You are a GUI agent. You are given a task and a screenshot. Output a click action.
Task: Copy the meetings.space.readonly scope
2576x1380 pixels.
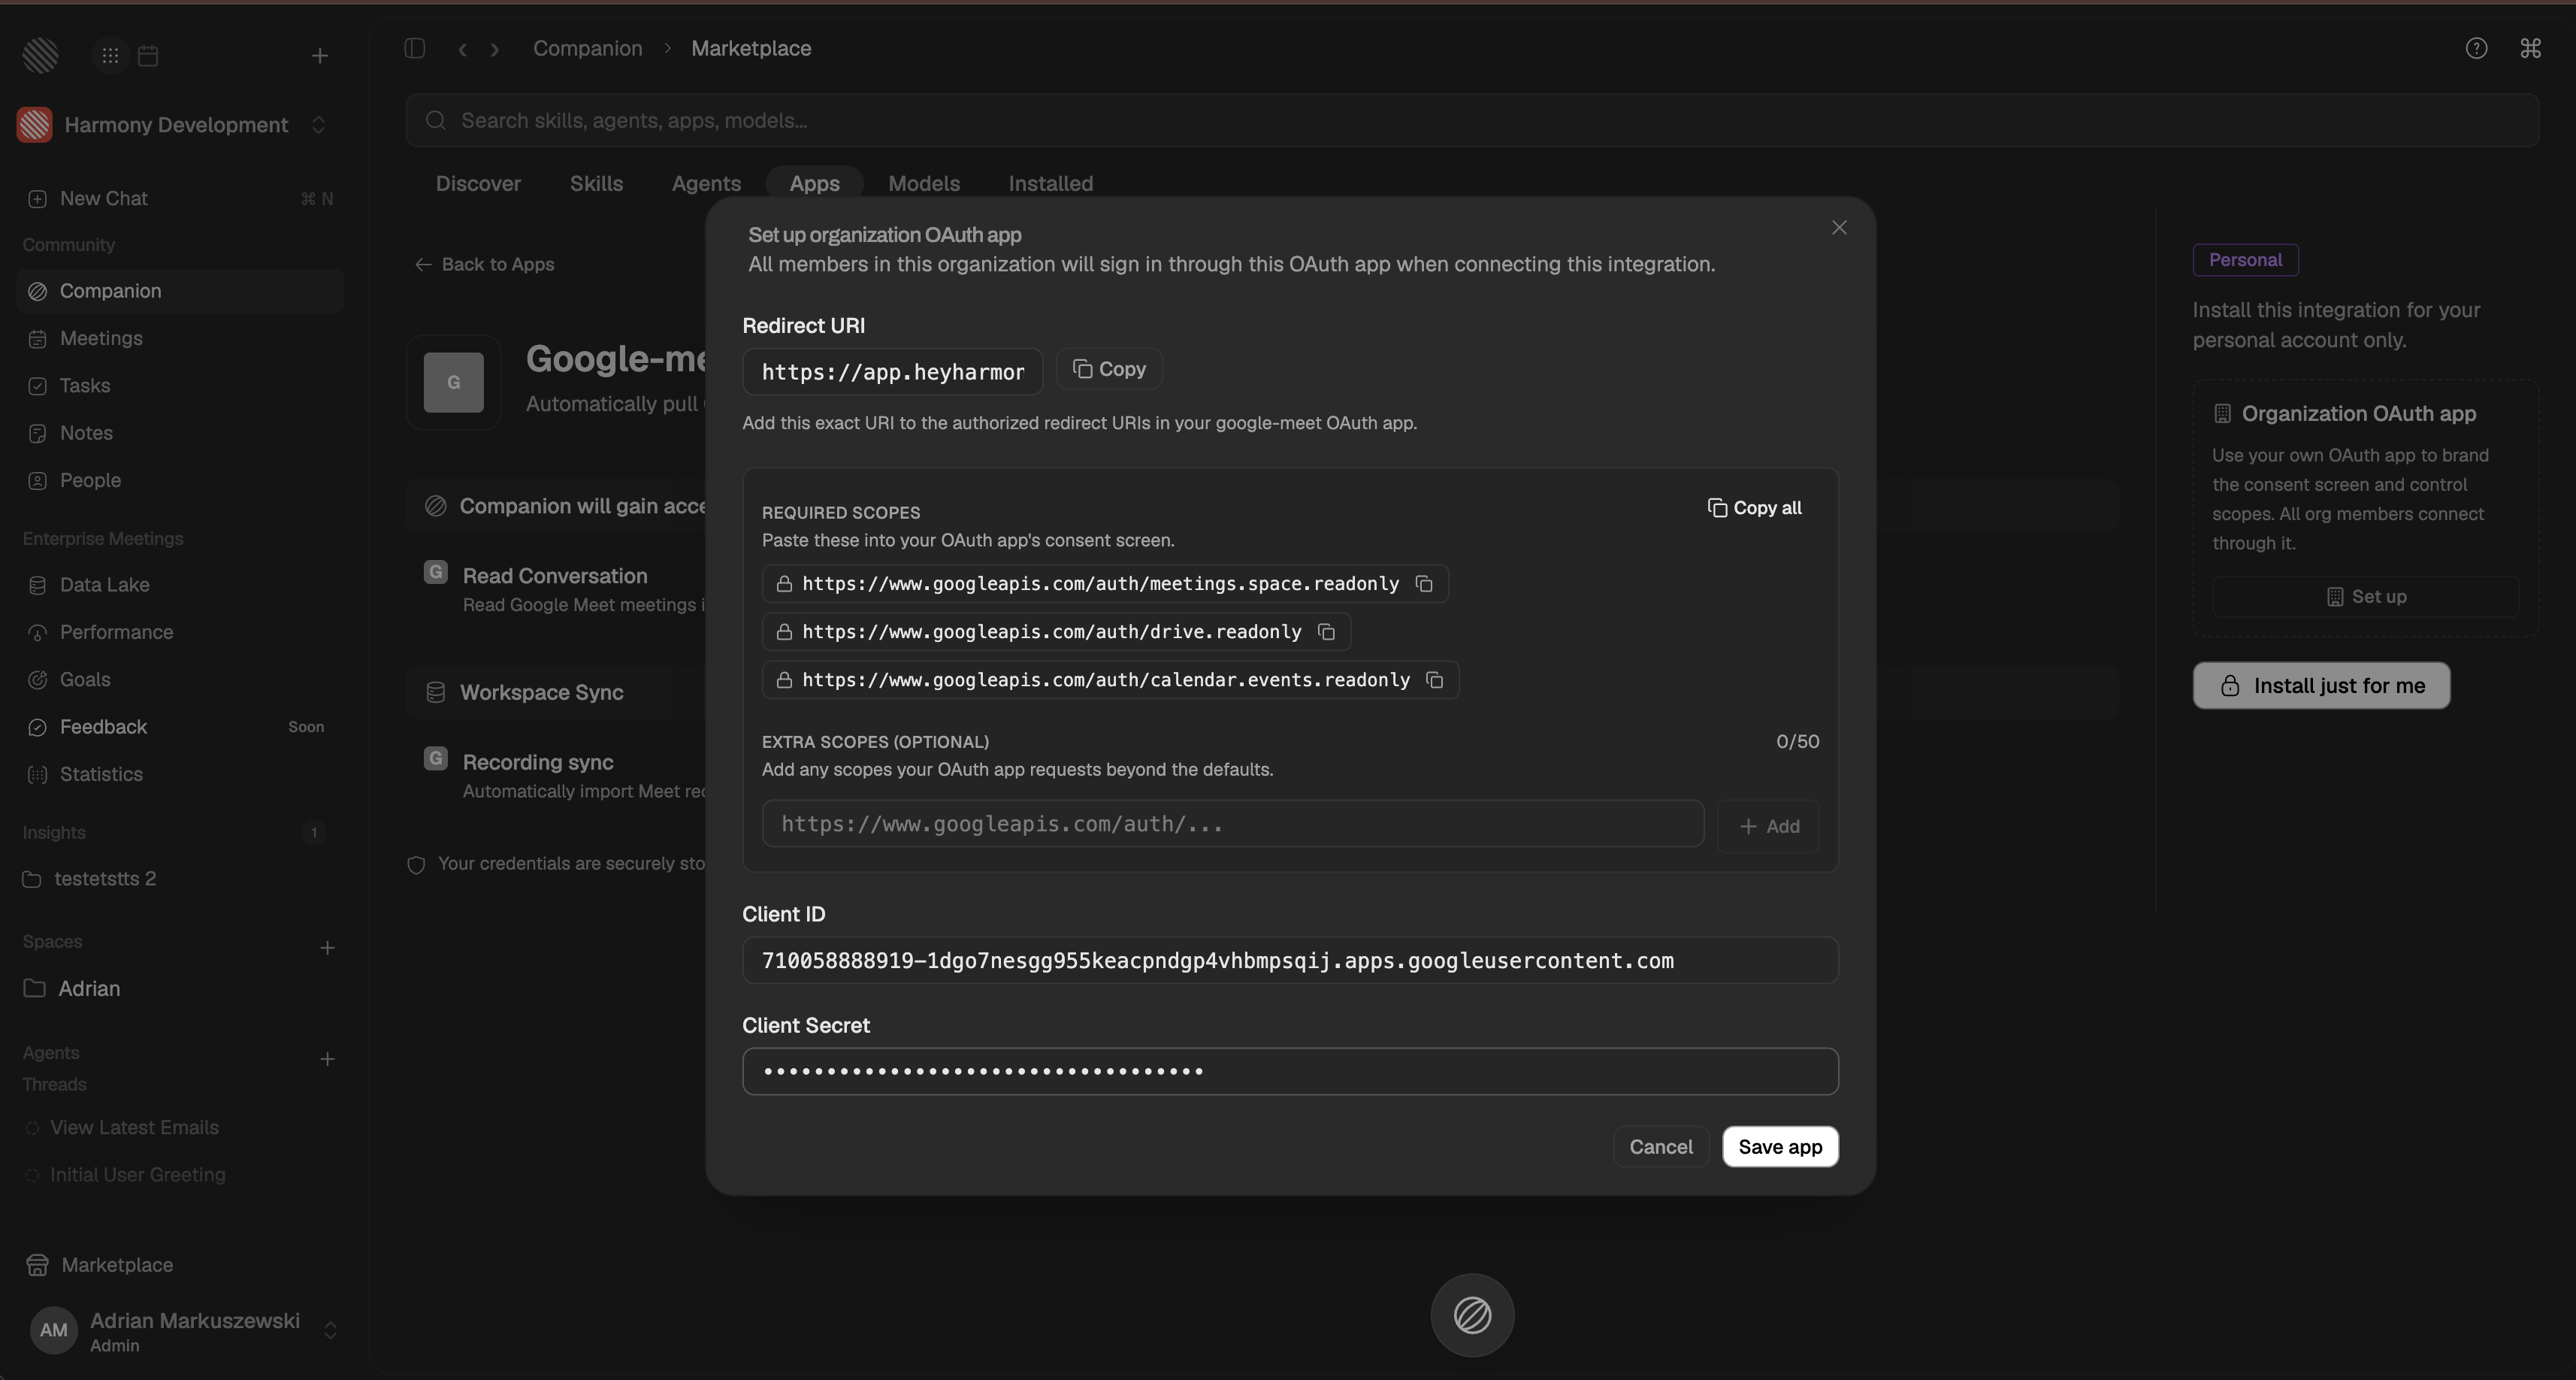click(1424, 584)
